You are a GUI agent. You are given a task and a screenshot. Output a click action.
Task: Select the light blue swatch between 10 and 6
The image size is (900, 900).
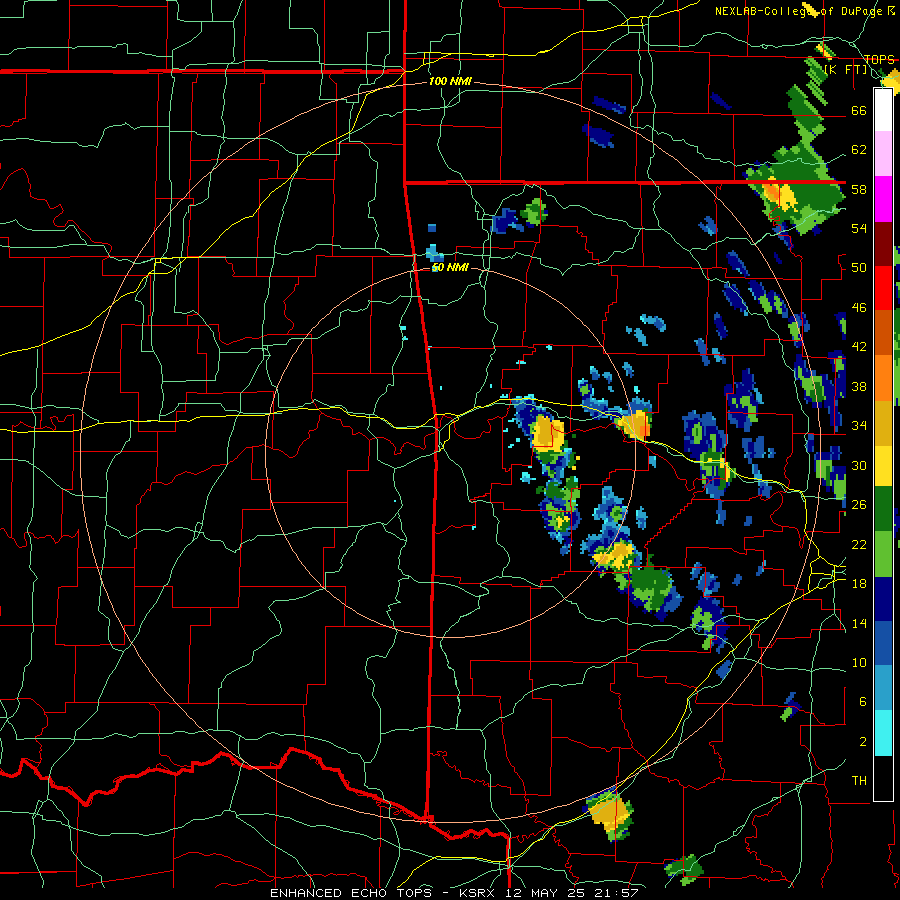click(x=883, y=687)
